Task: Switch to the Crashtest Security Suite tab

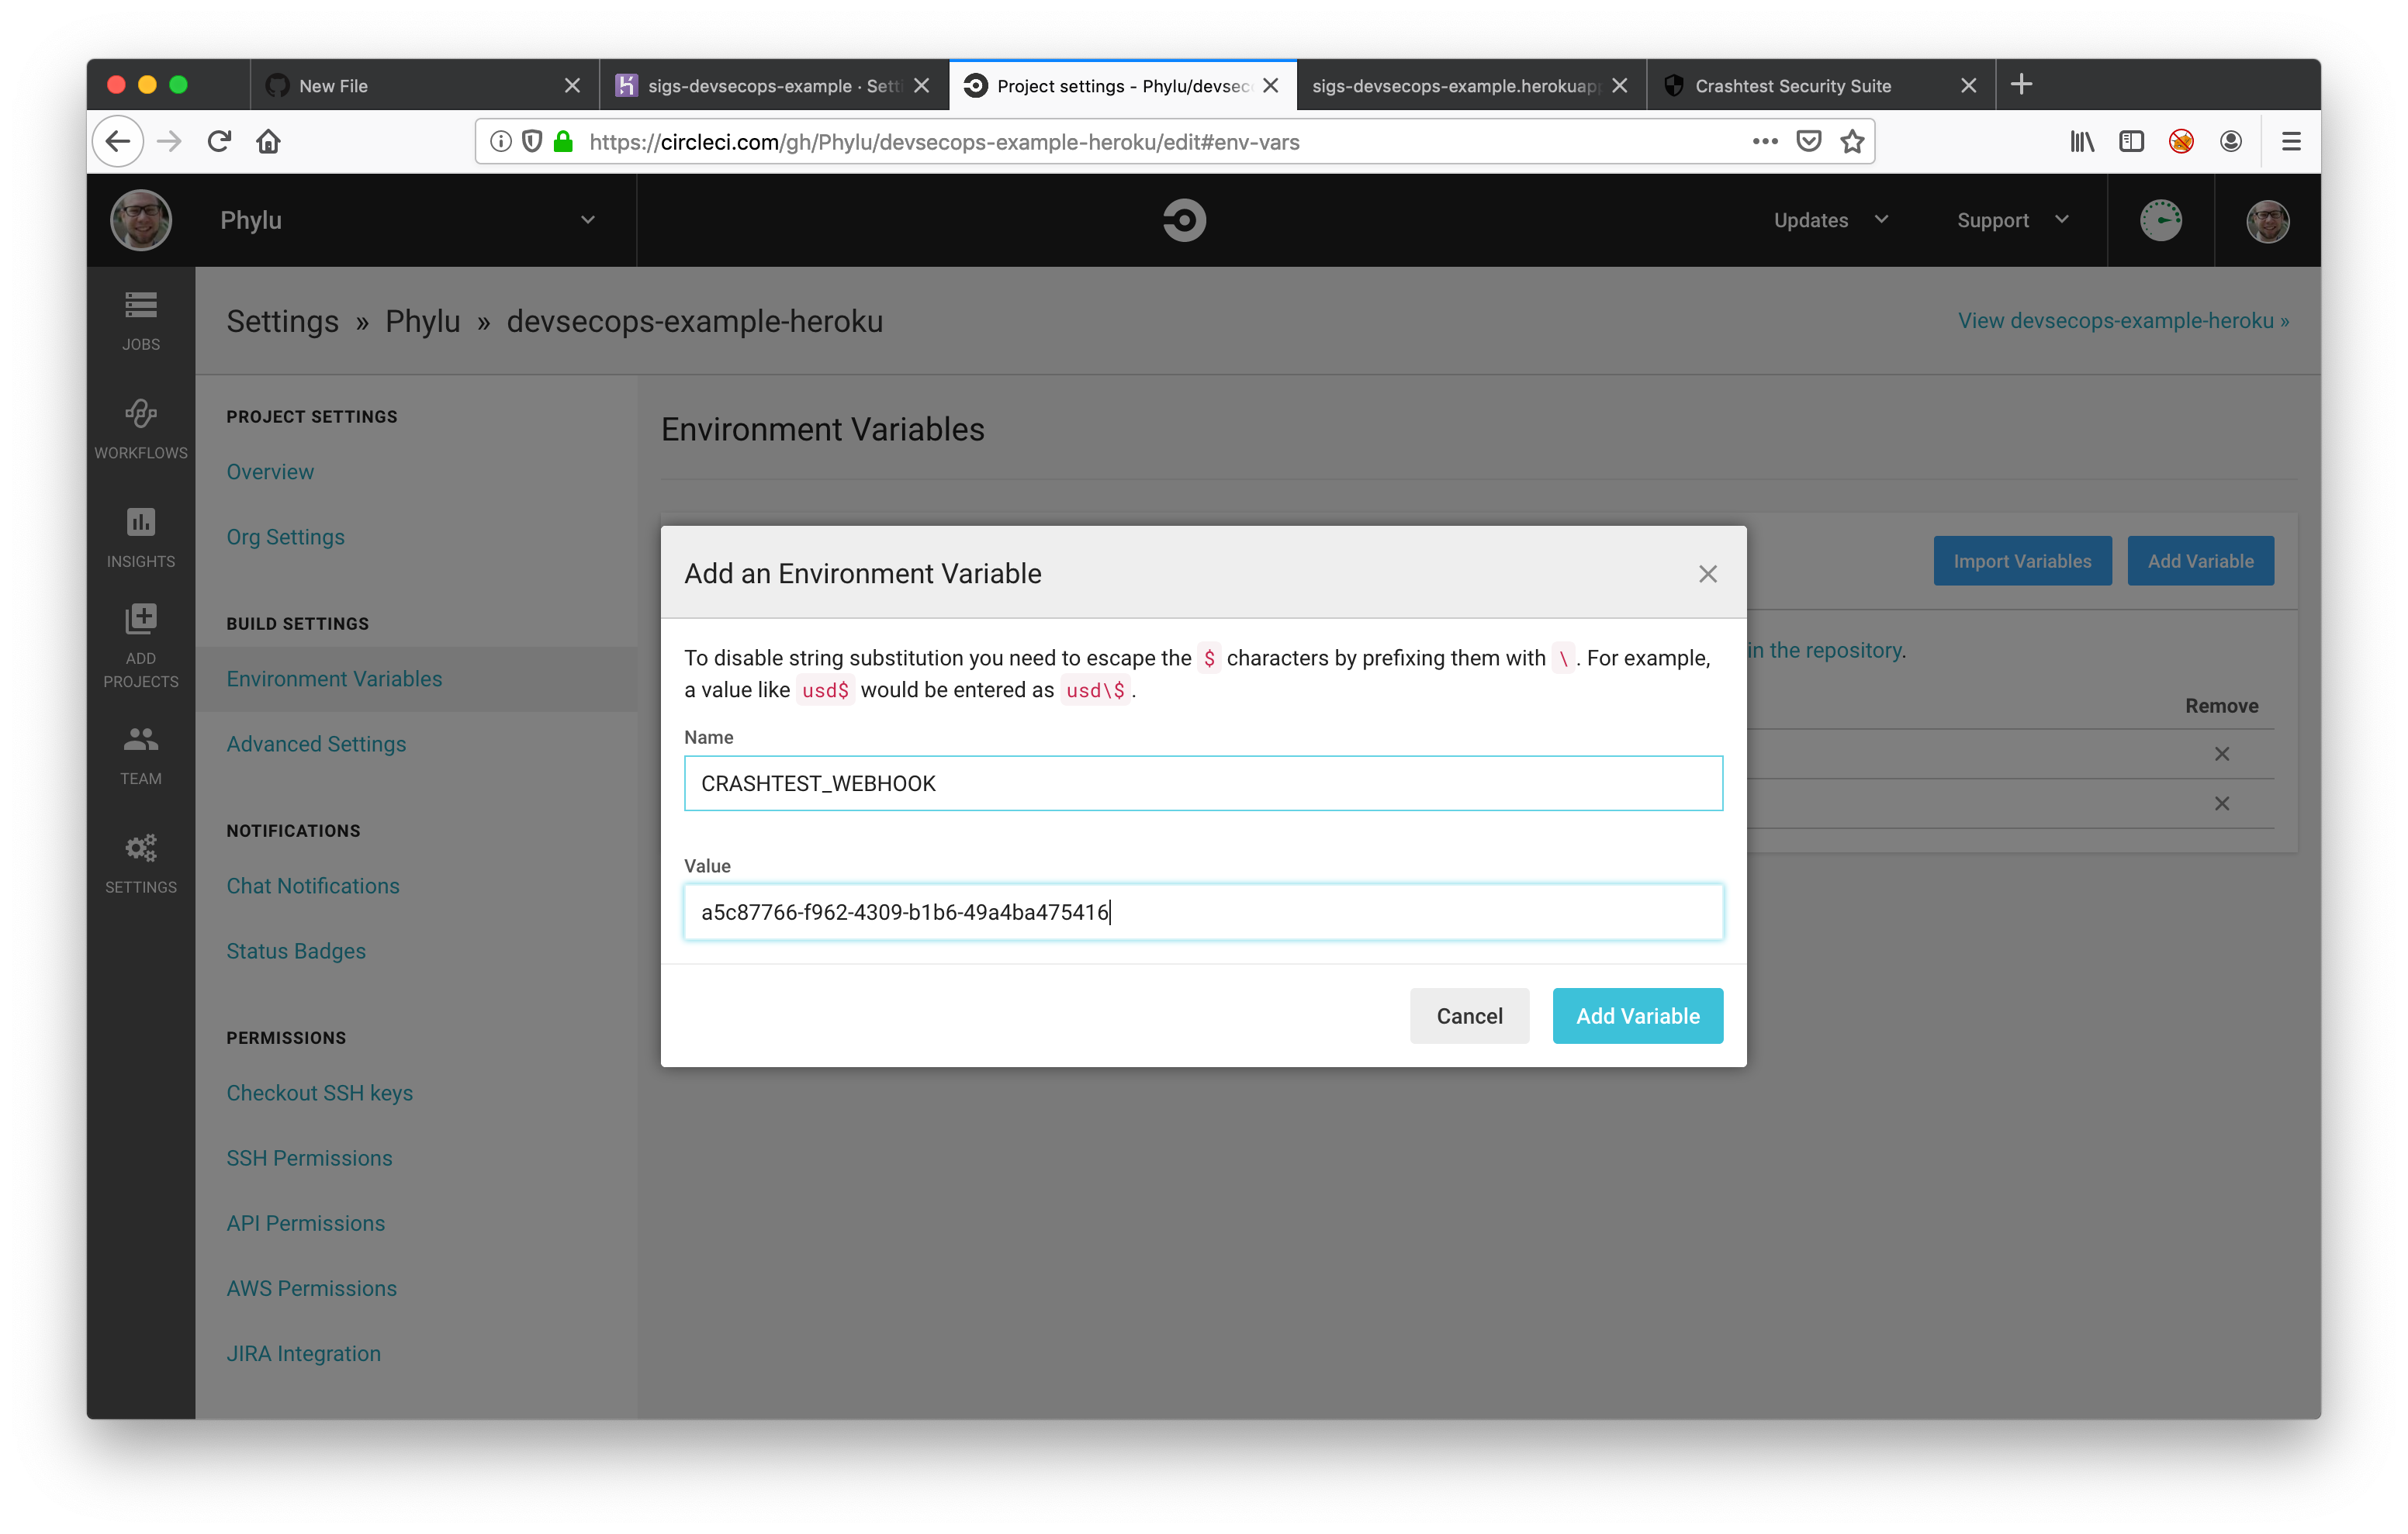Action: [1792, 86]
